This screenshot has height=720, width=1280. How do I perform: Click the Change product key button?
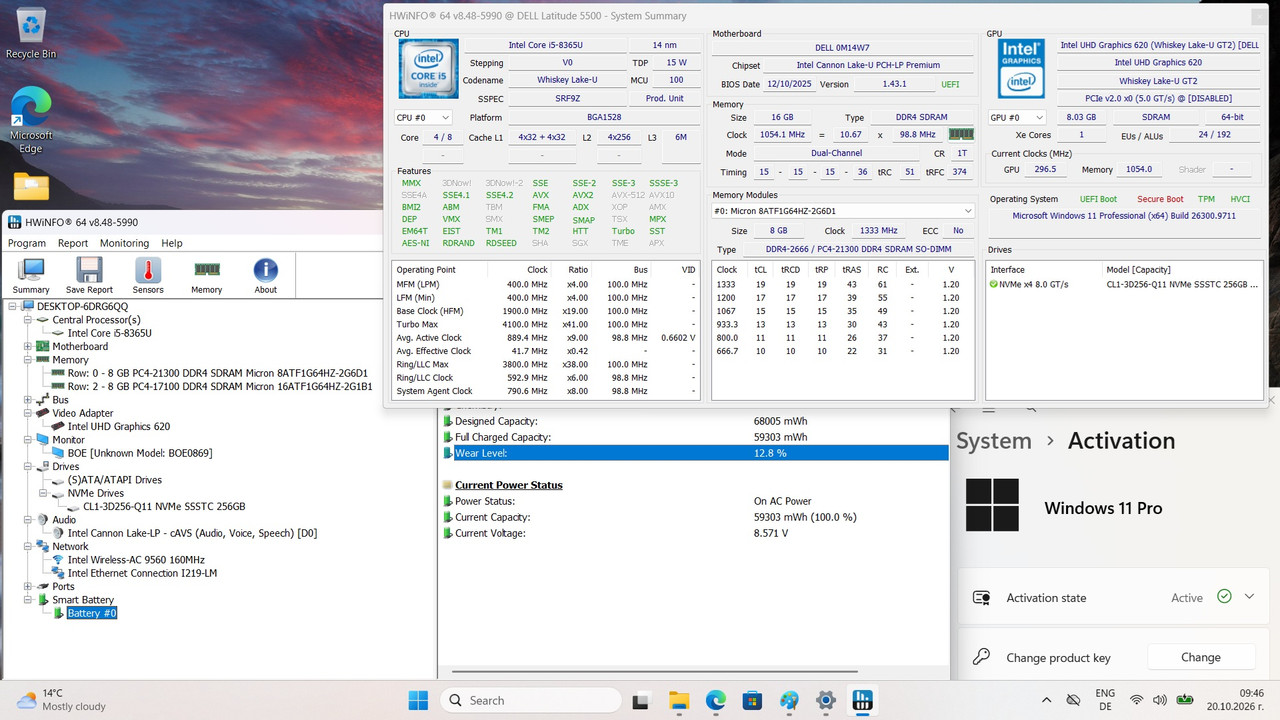click(x=1200, y=657)
